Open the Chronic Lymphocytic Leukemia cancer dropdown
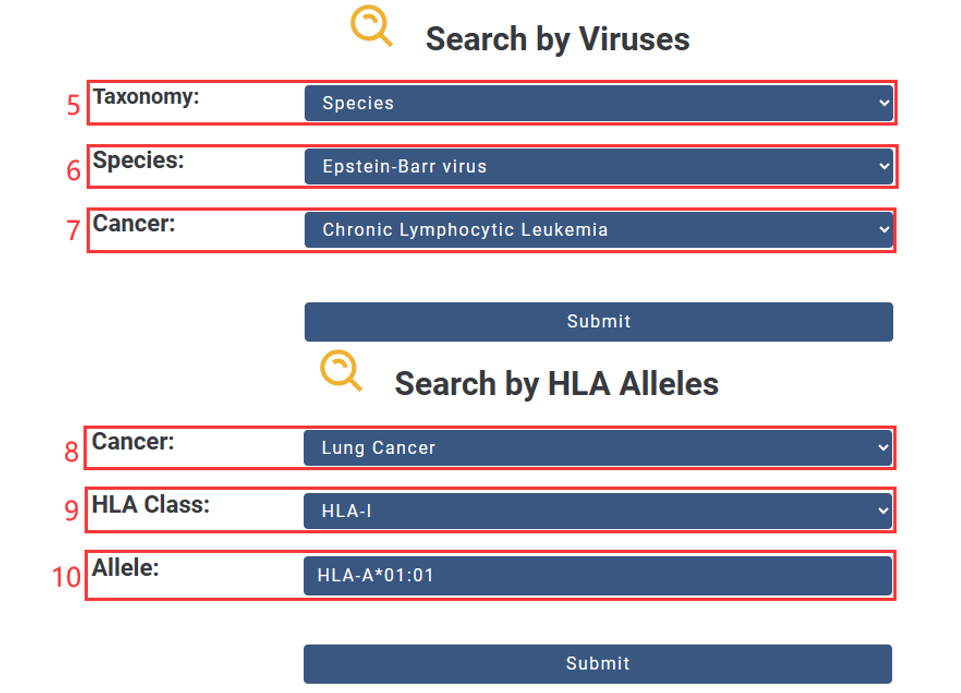 [598, 230]
